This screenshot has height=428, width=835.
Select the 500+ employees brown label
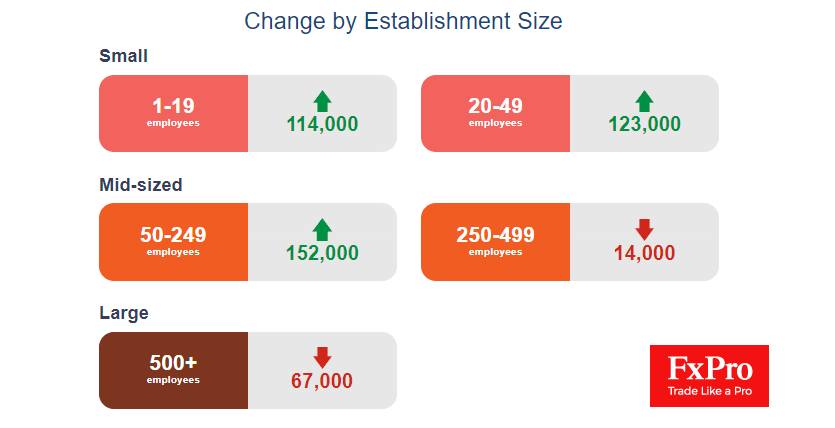tap(173, 370)
